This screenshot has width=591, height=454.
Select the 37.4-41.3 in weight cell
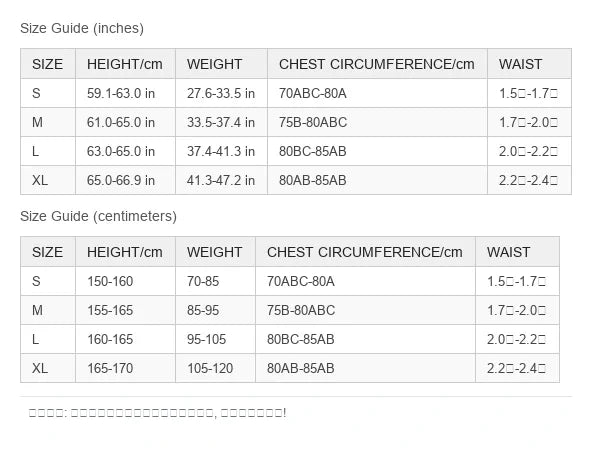(222, 151)
